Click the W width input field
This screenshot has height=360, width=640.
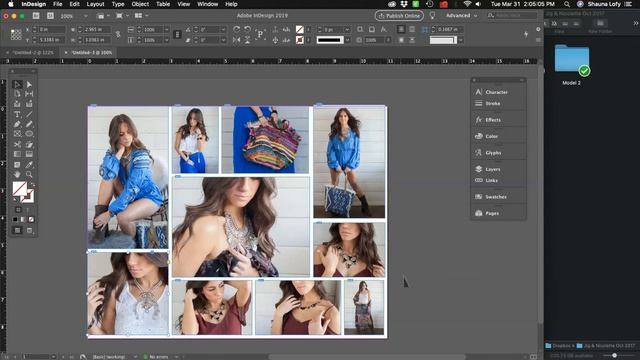coord(98,29)
